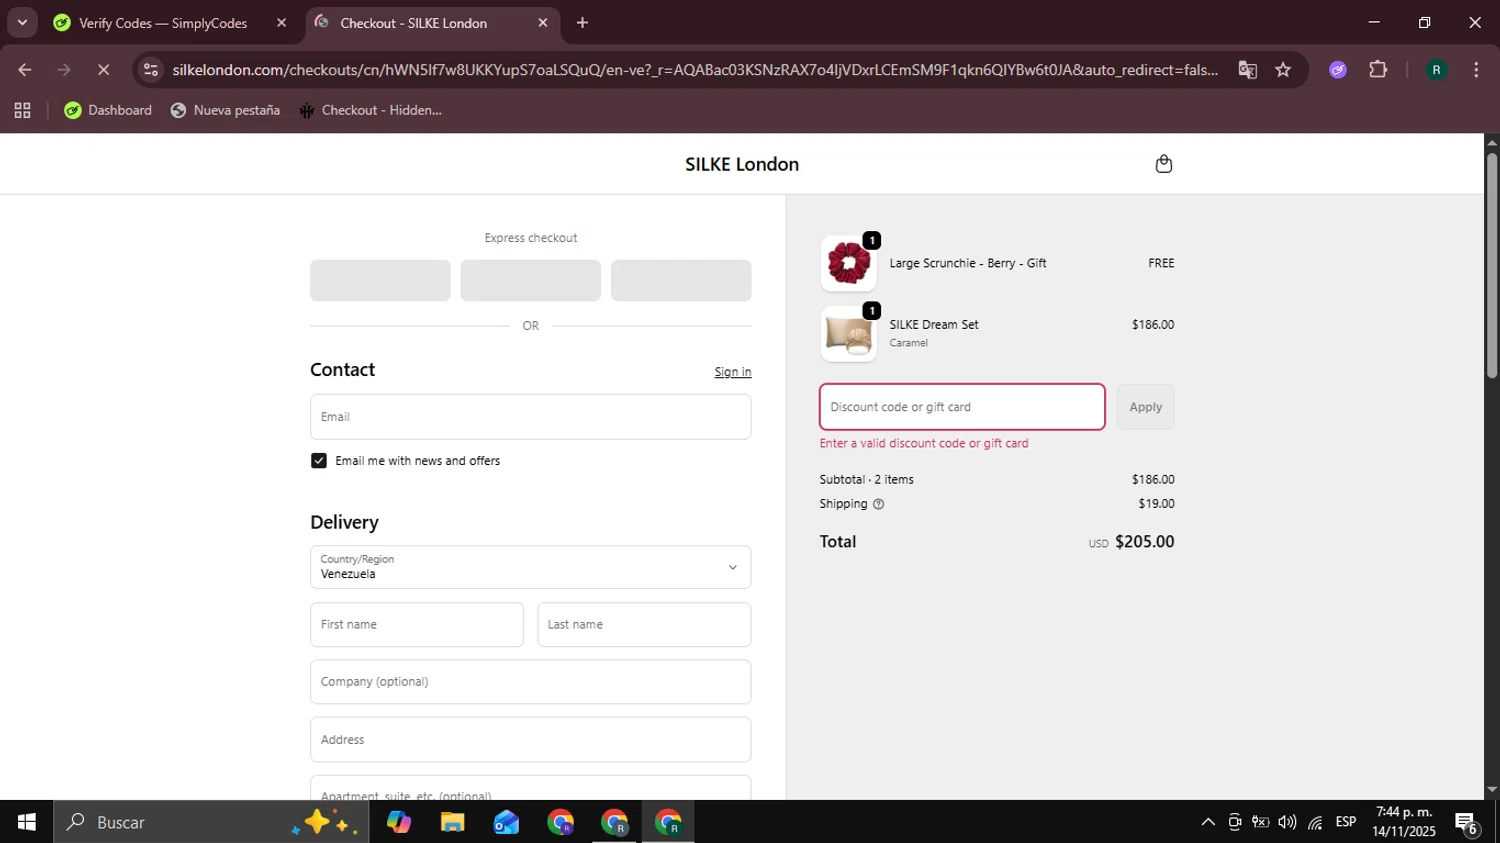This screenshot has height=843, width=1500.
Task: Click the page vertical scrollbar
Action: (x=1492, y=265)
